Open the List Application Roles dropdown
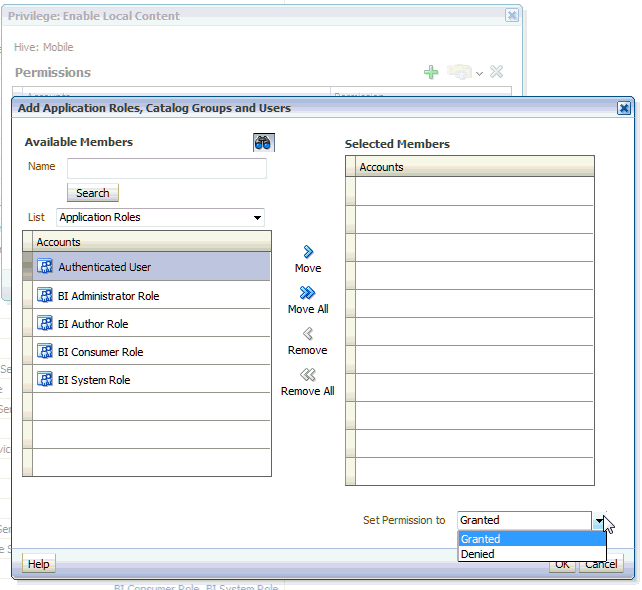Screen dimensions: 642x590 coord(257,217)
